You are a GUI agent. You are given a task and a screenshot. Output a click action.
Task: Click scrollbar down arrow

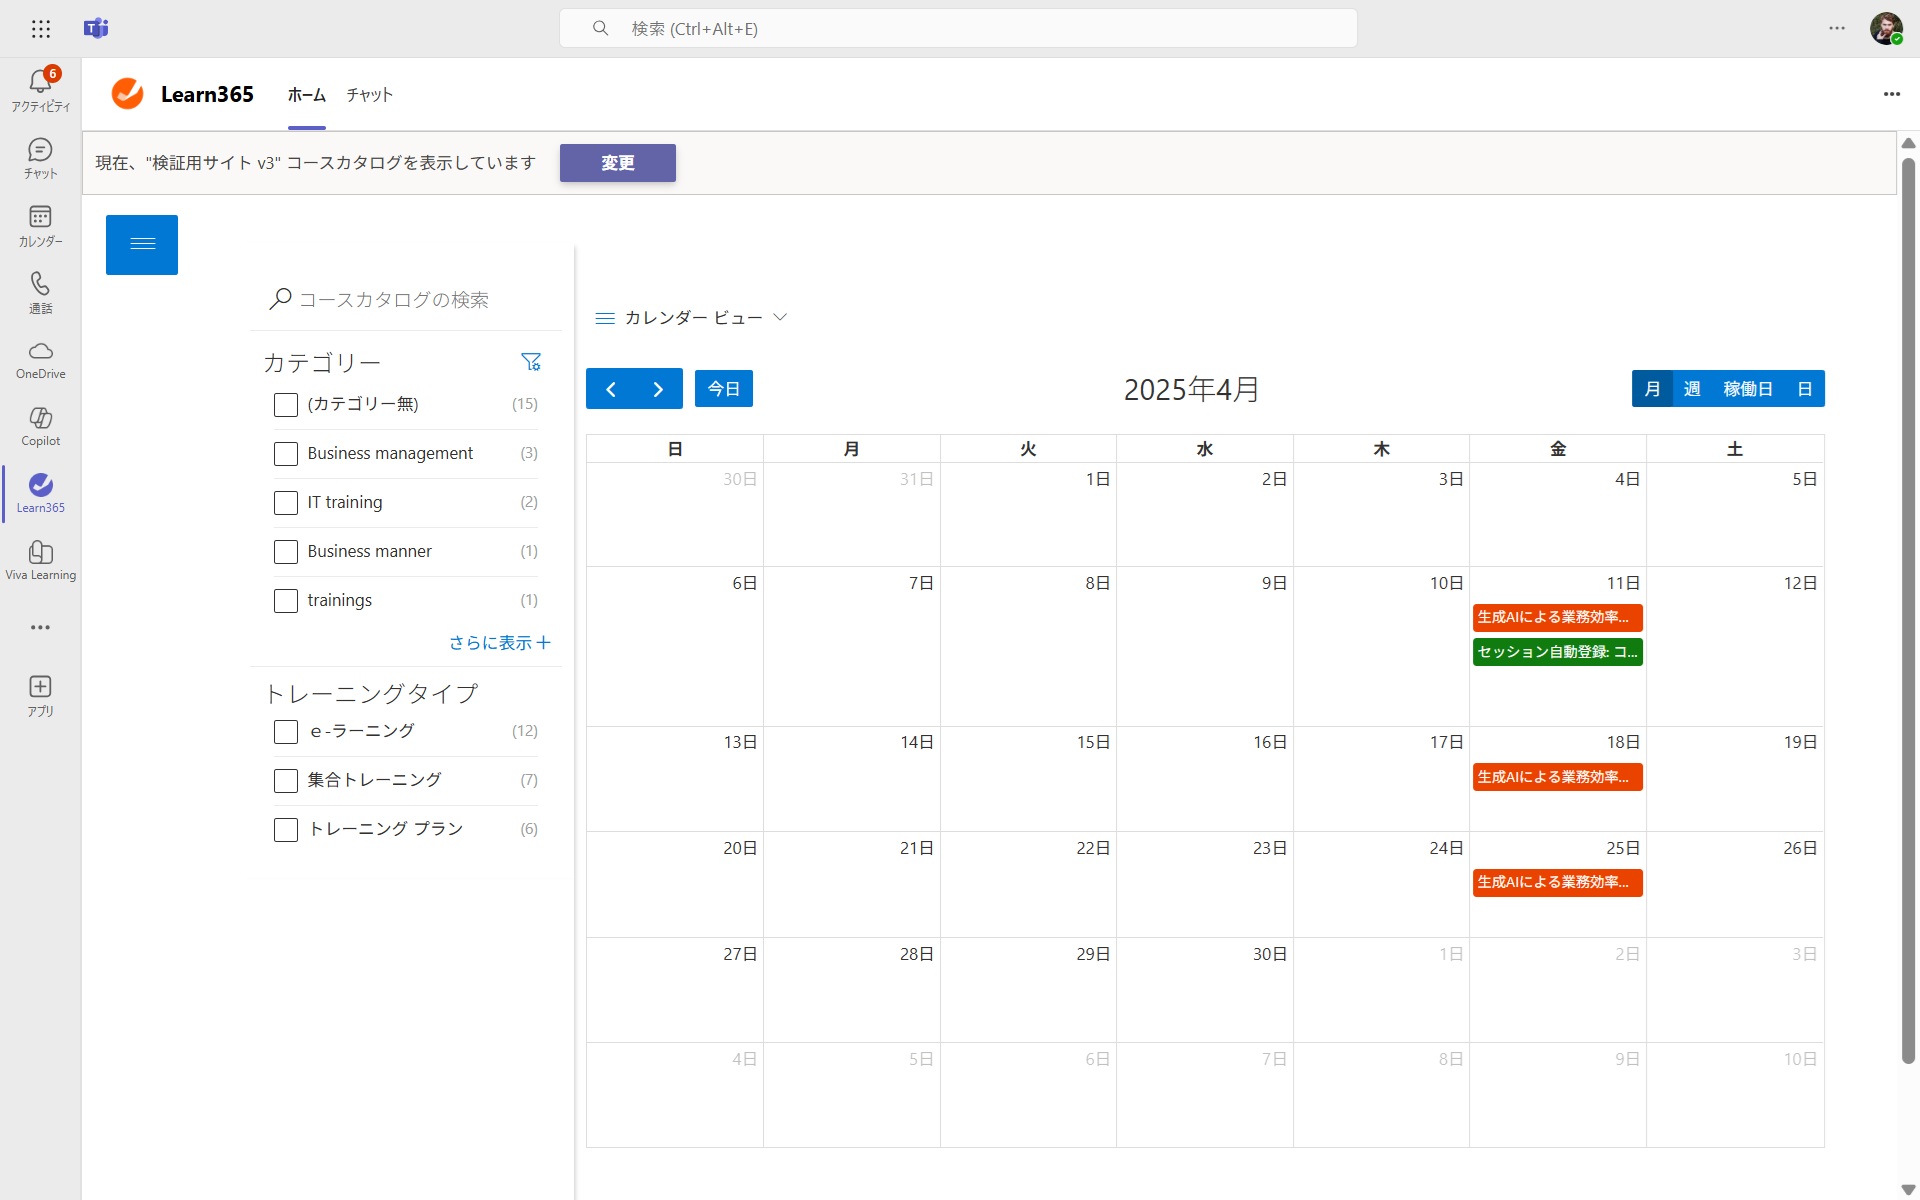pos(1908,1190)
